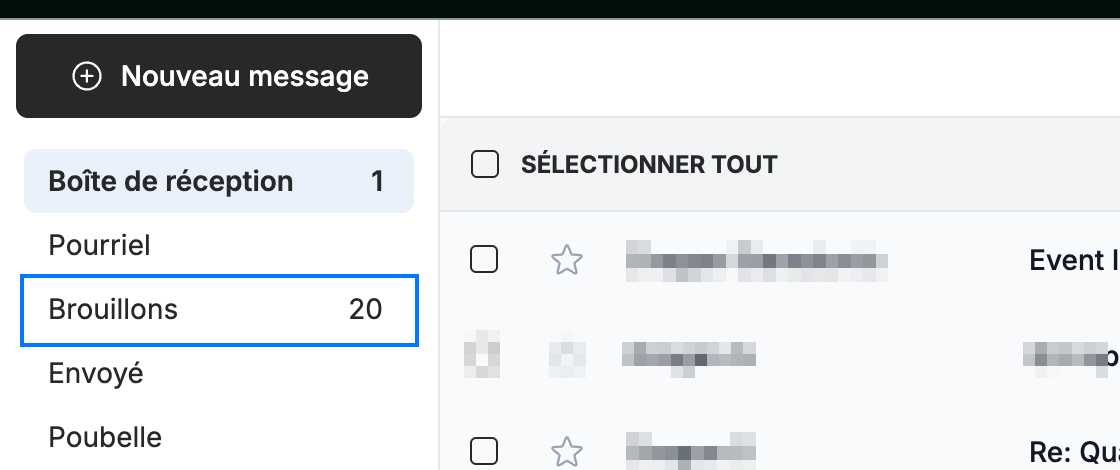Star the Event email

(x=567, y=260)
